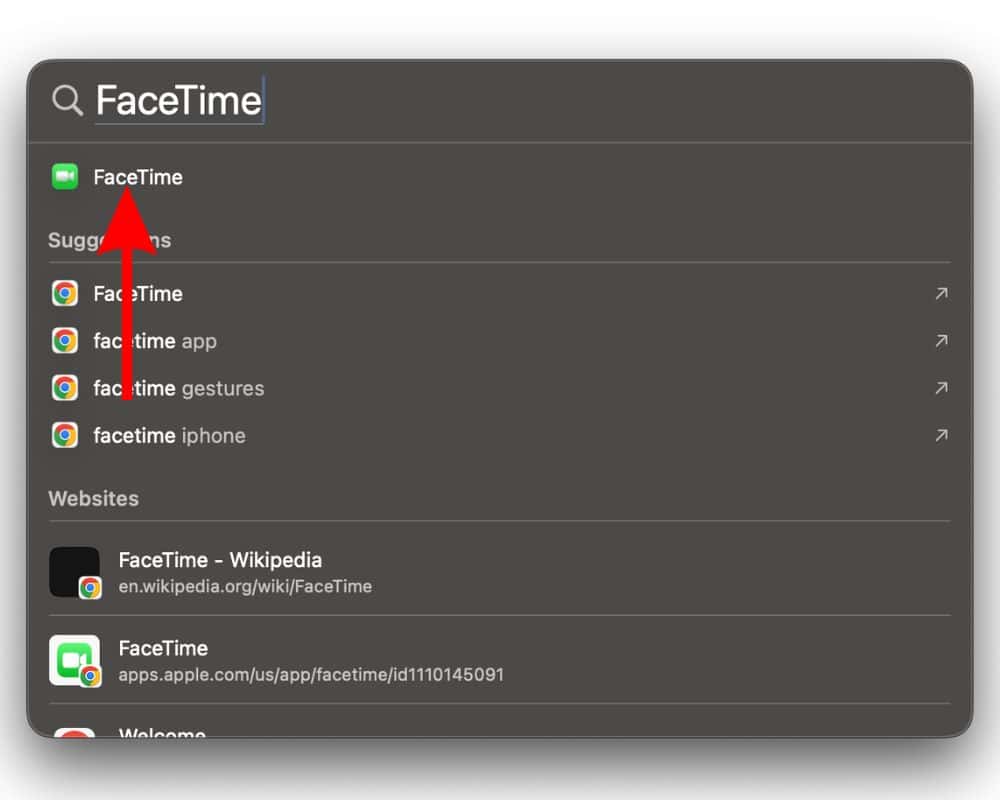
Task: Open the black Wikipedia website thumbnail
Action: pyautogui.click(x=74, y=572)
